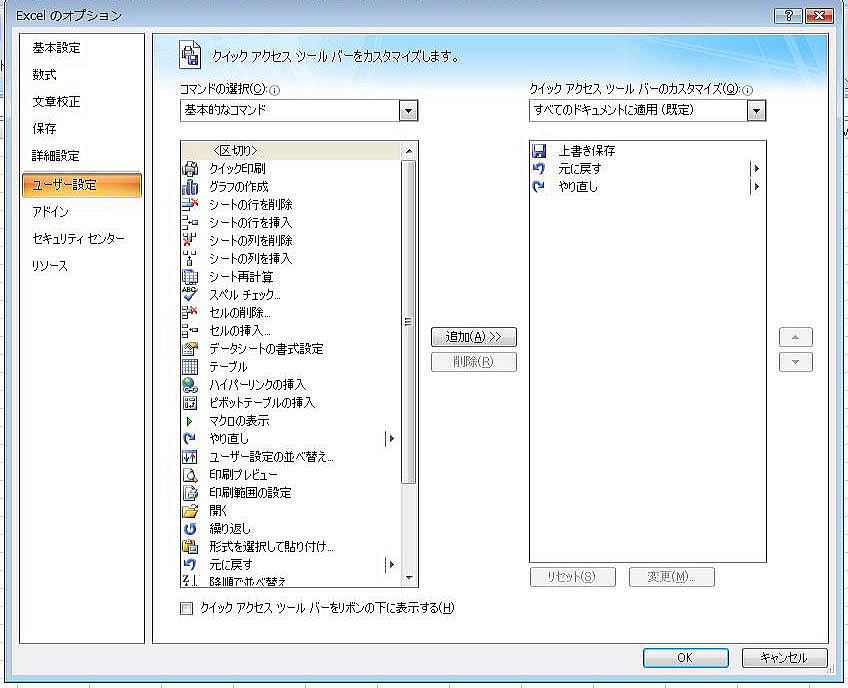The width and height of the screenshot is (848, 688).
Task: Click the info icon next to クイックアクセスツールバーのカスタマイズ label
Action: (747, 90)
